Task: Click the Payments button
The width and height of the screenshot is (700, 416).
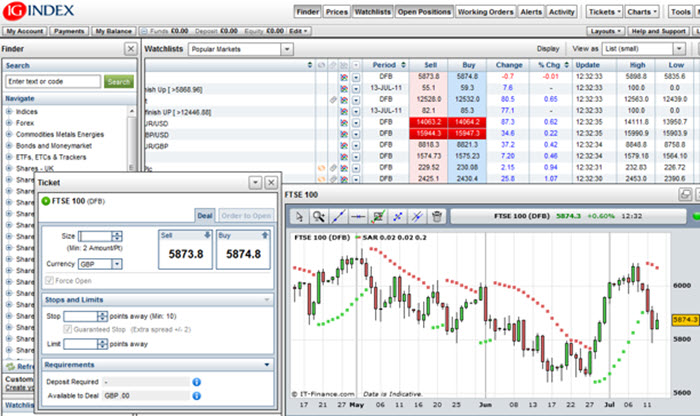Action: tap(69, 31)
